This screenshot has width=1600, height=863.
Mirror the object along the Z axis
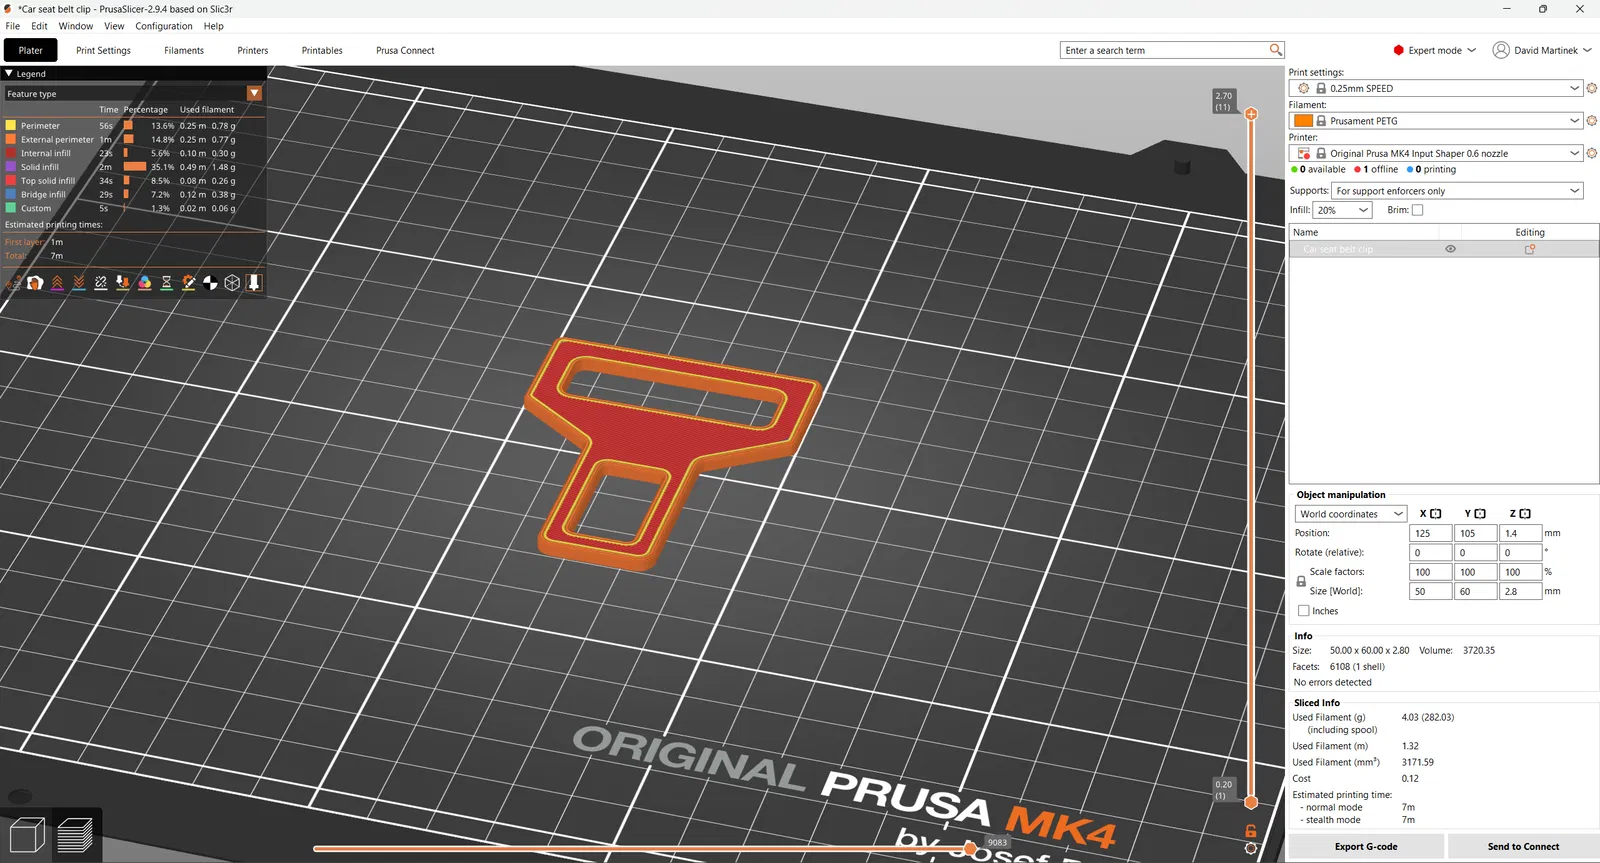click(x=1525, y=514)
